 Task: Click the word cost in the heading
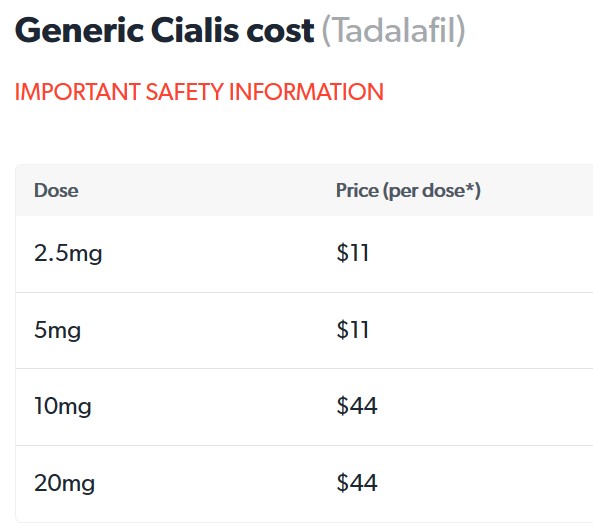pyautogui.click(x=280, y=32)
